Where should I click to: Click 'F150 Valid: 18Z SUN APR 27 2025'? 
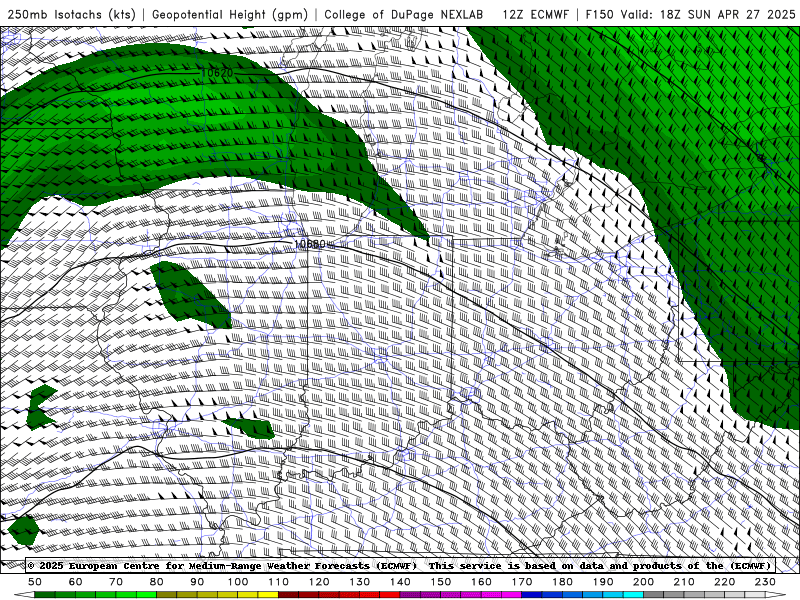[690, 14]
